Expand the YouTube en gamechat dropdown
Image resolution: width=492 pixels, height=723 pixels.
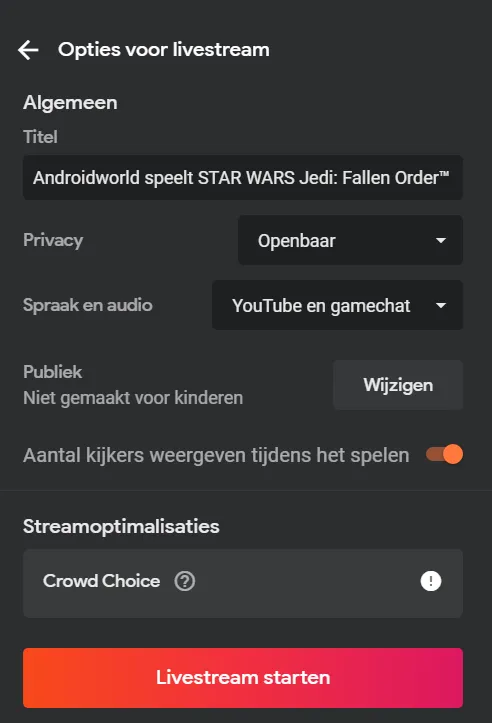pos(338,305)
